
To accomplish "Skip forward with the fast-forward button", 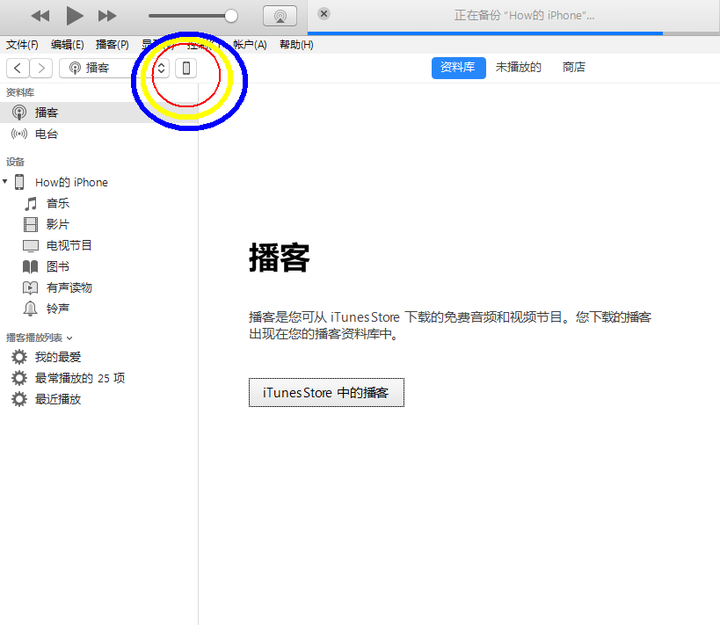I will [107, 16].
